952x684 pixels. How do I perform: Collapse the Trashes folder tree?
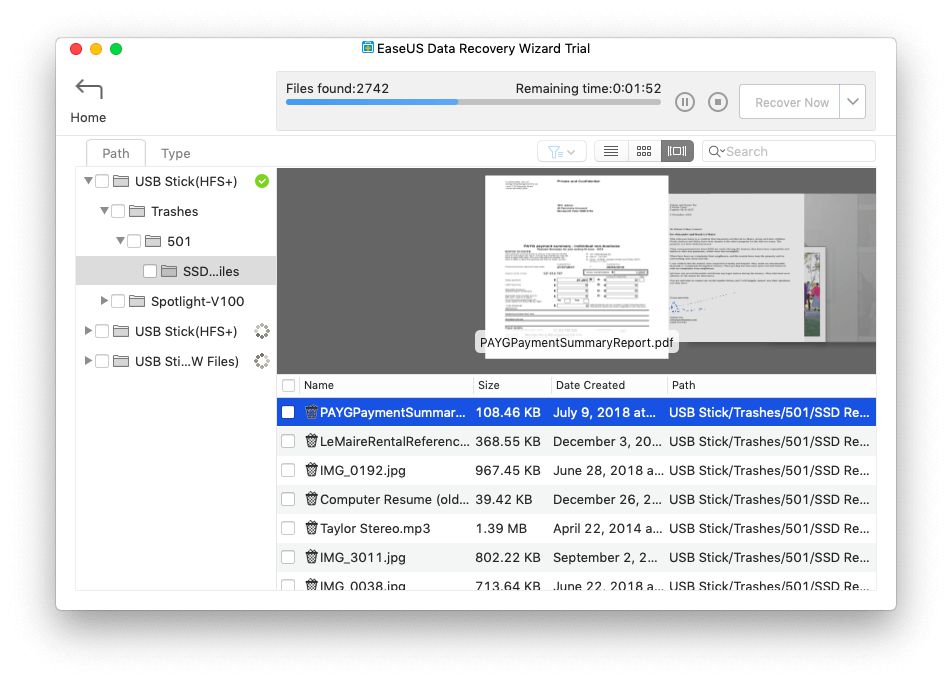(x=104, y=211)
